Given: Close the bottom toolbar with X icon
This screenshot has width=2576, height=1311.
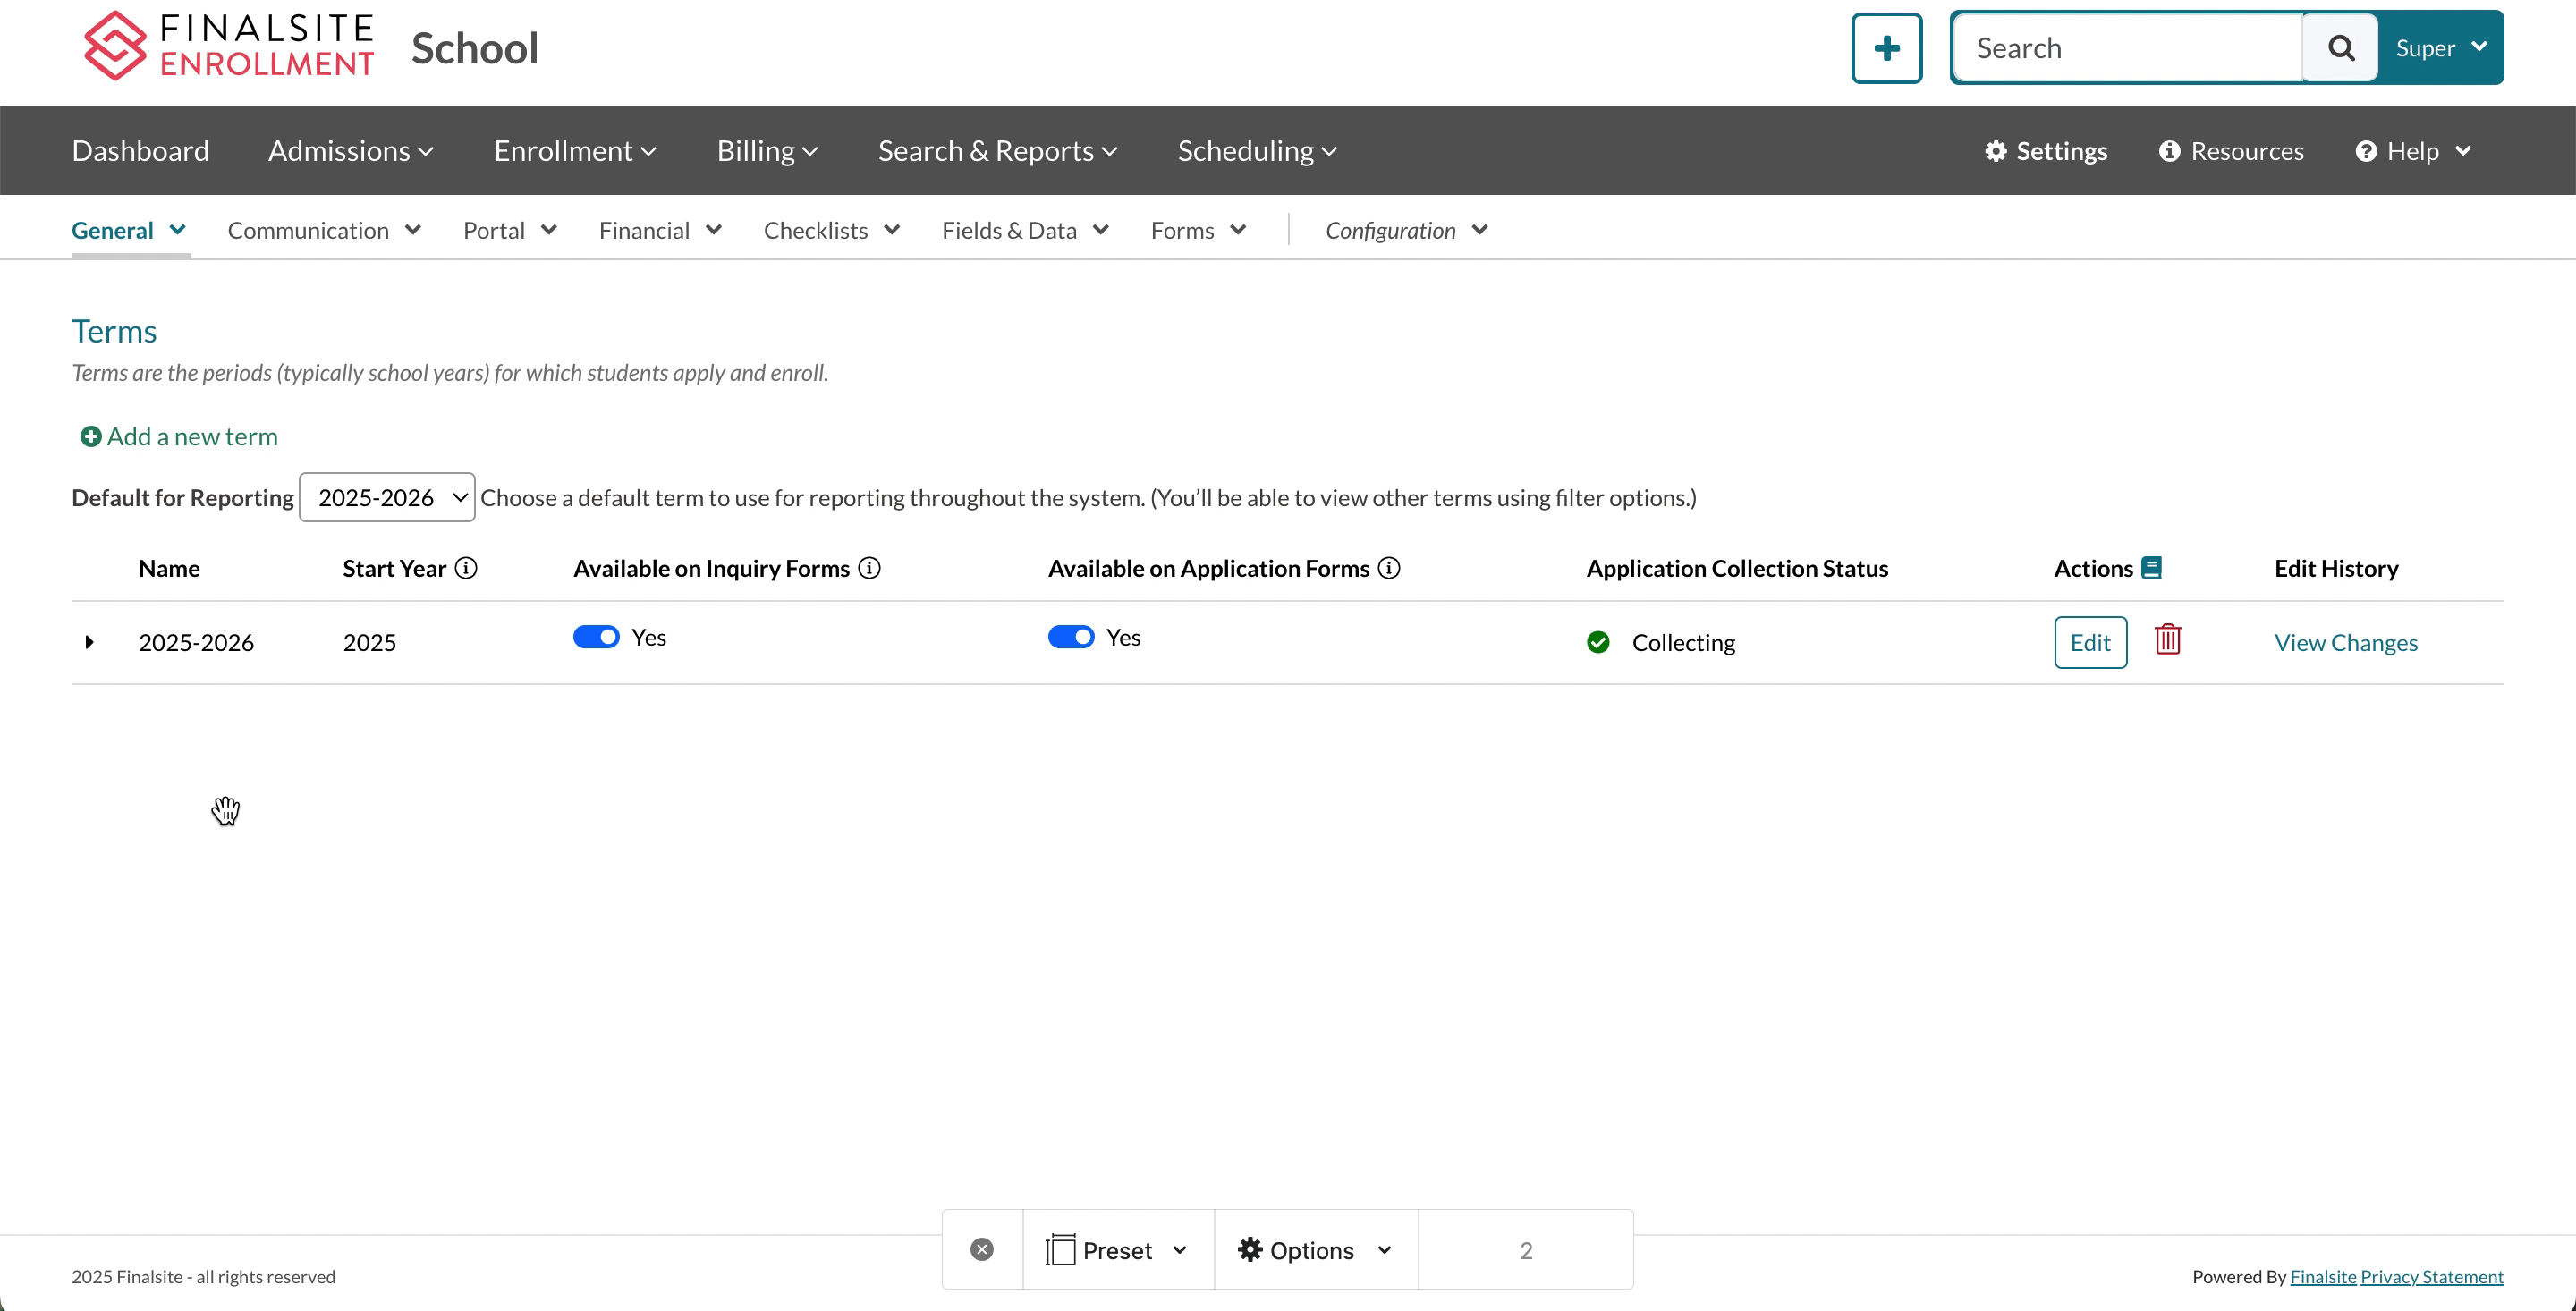Looking at the screenshot, I should (x=982, y=1249).
